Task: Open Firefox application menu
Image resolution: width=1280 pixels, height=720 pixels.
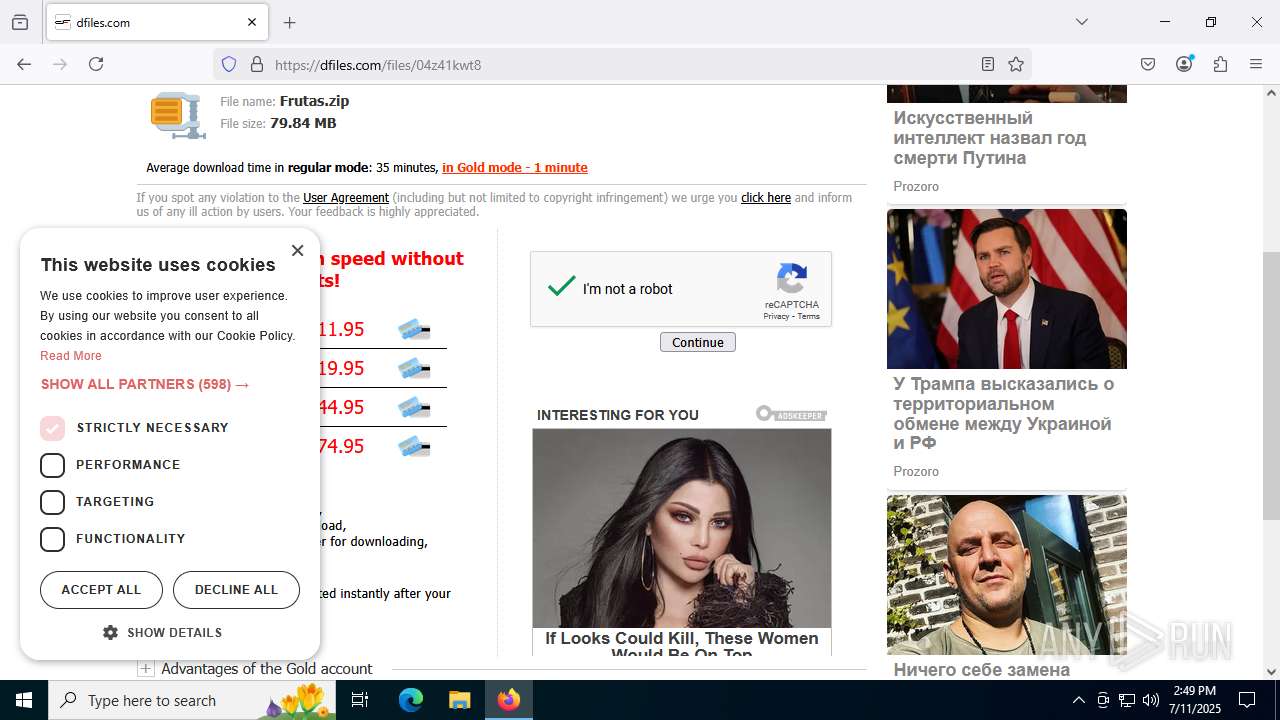Action: click(1256, 64)
